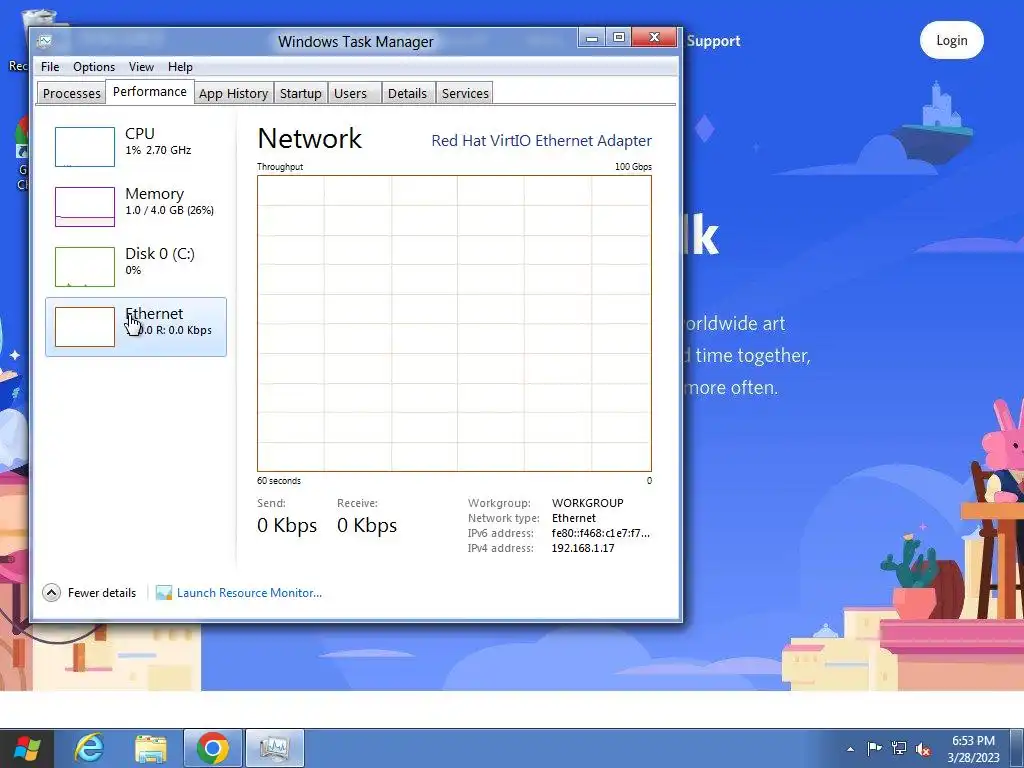Viewport: 1024px width, 768px height.
Task: Click the IPv4 address 192.168.1.17
Action: click(583, 548)
